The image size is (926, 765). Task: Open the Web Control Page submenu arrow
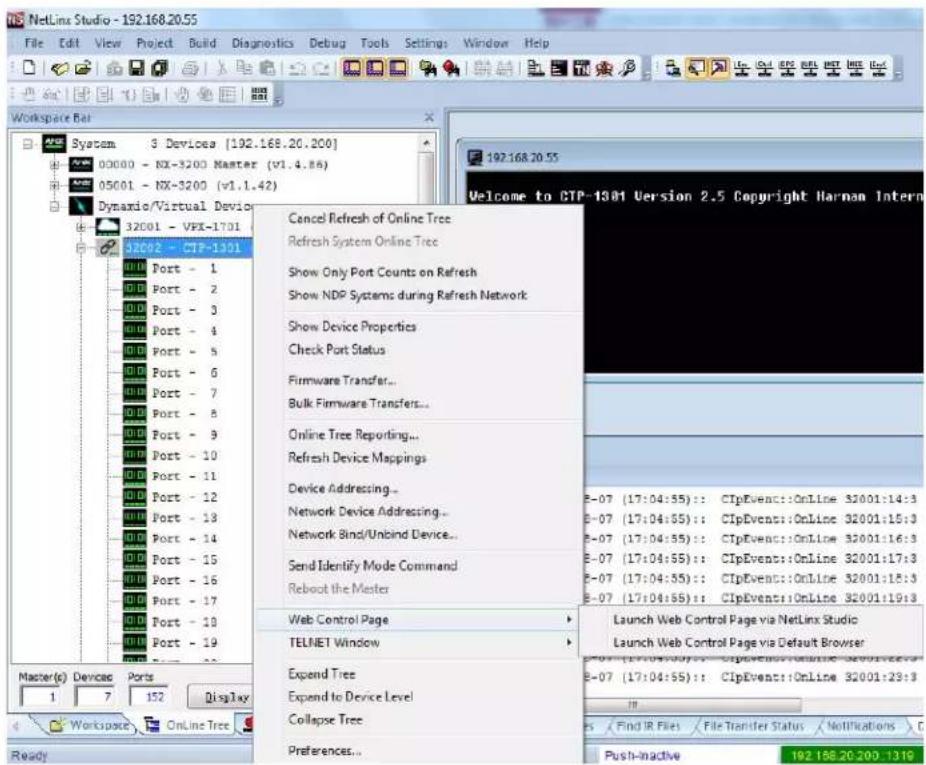[x=569, y=620]
